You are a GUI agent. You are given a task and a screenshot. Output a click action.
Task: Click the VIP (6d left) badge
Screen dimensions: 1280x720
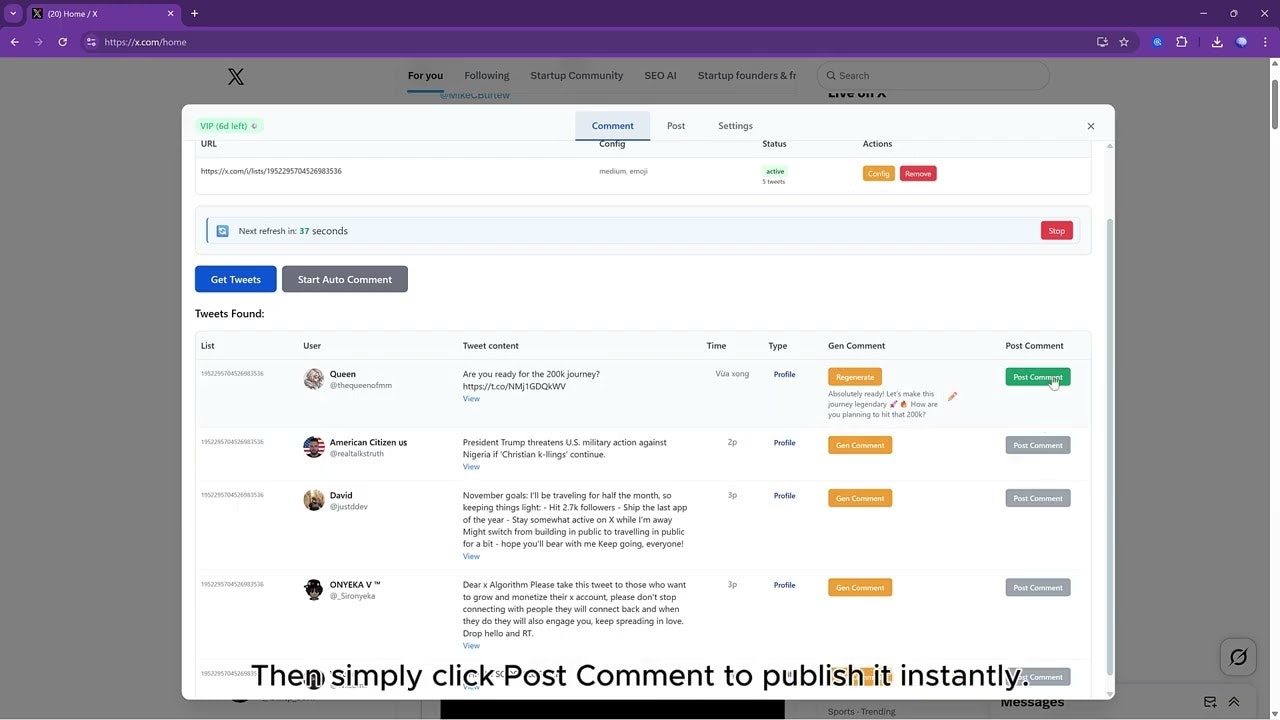pyautogui.click(x=229, y=126)
